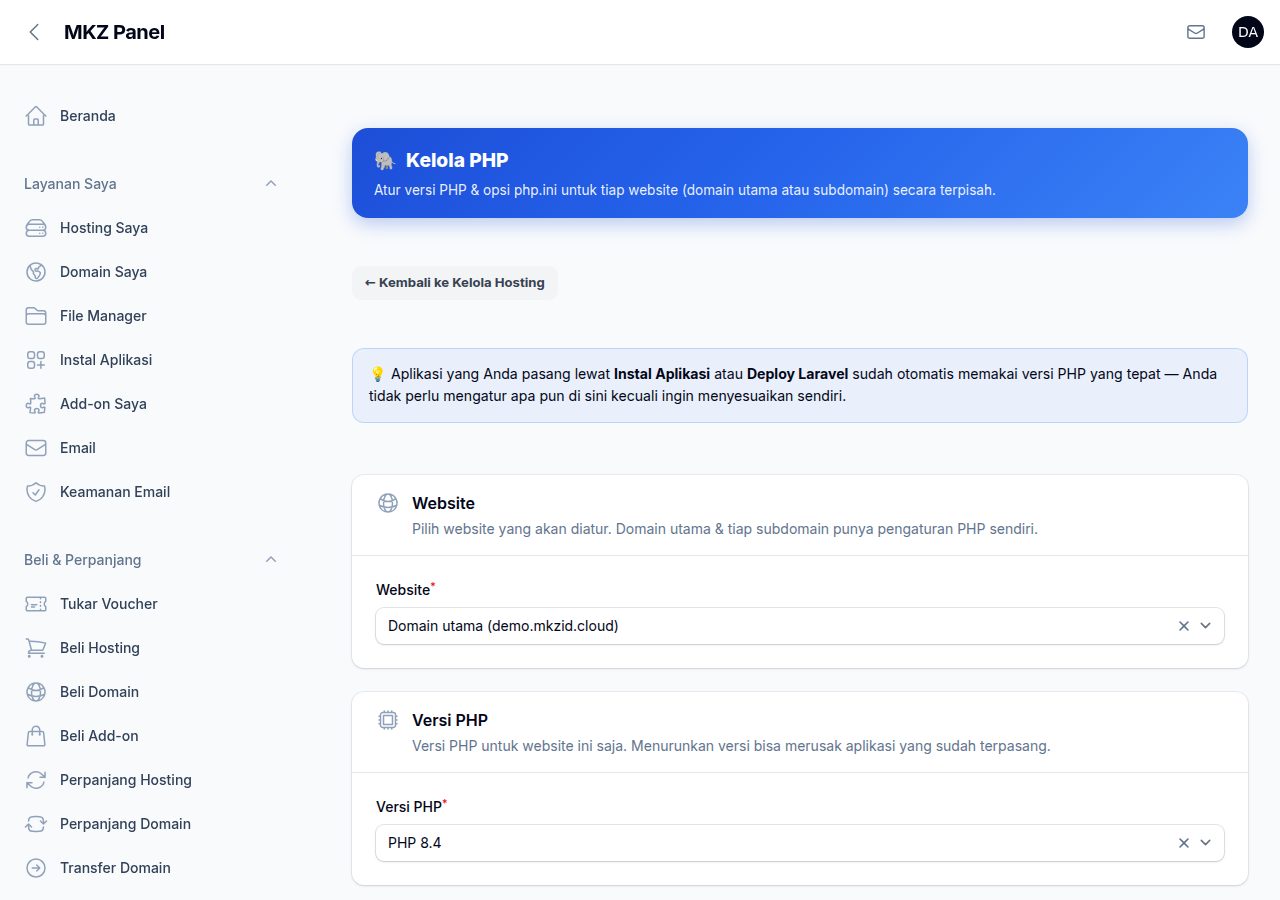Click the Tukar Voucher ticket icon
Screen dimensions: 1280x900
point(36,604)
